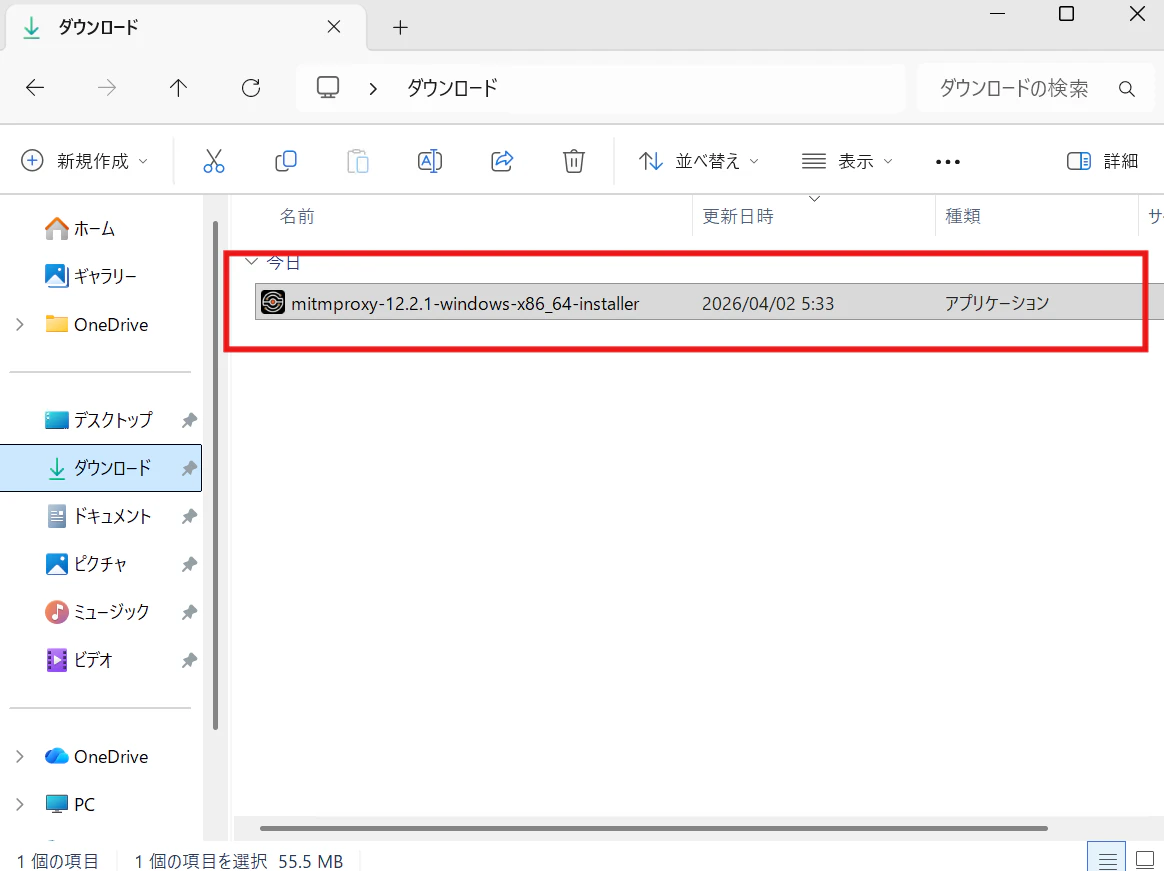The height and width of the screenshot is (871, 1164).
Task: Click the ダウンロードの検索 search field
Action: point(1036,88)
